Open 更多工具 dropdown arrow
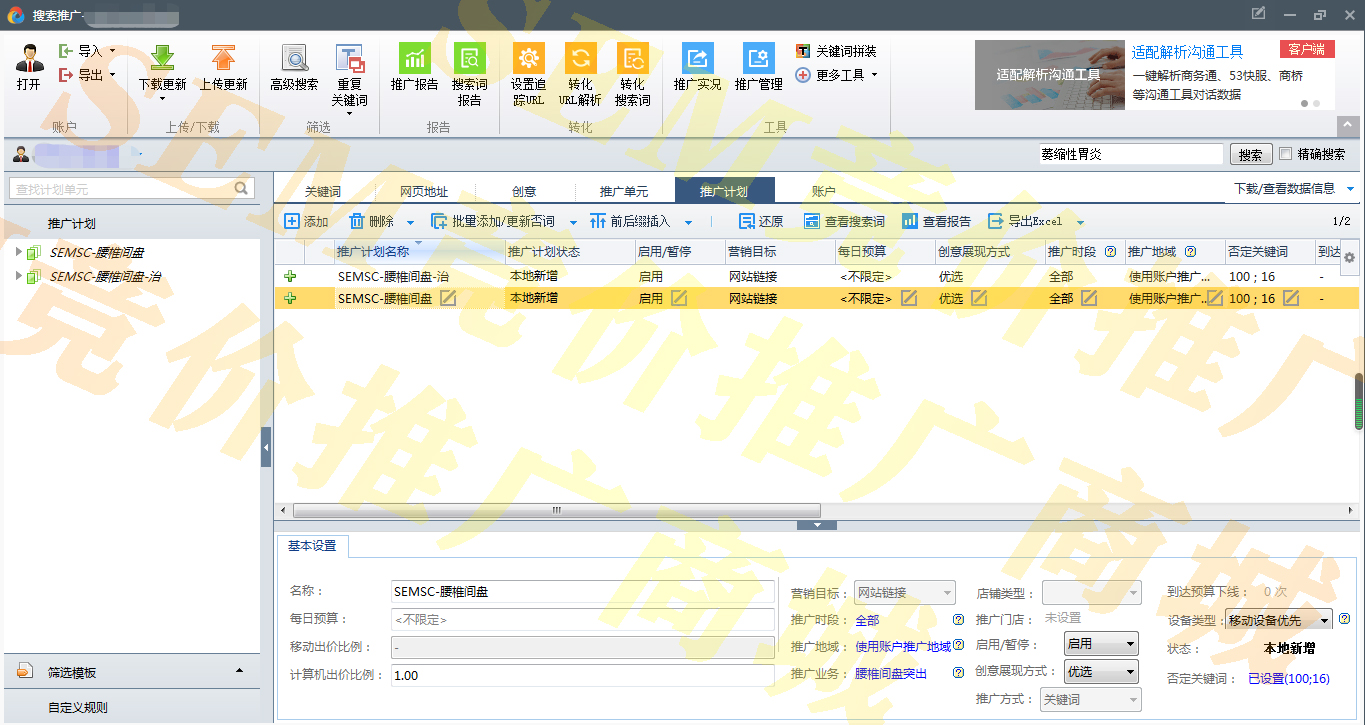 point(874,75)
